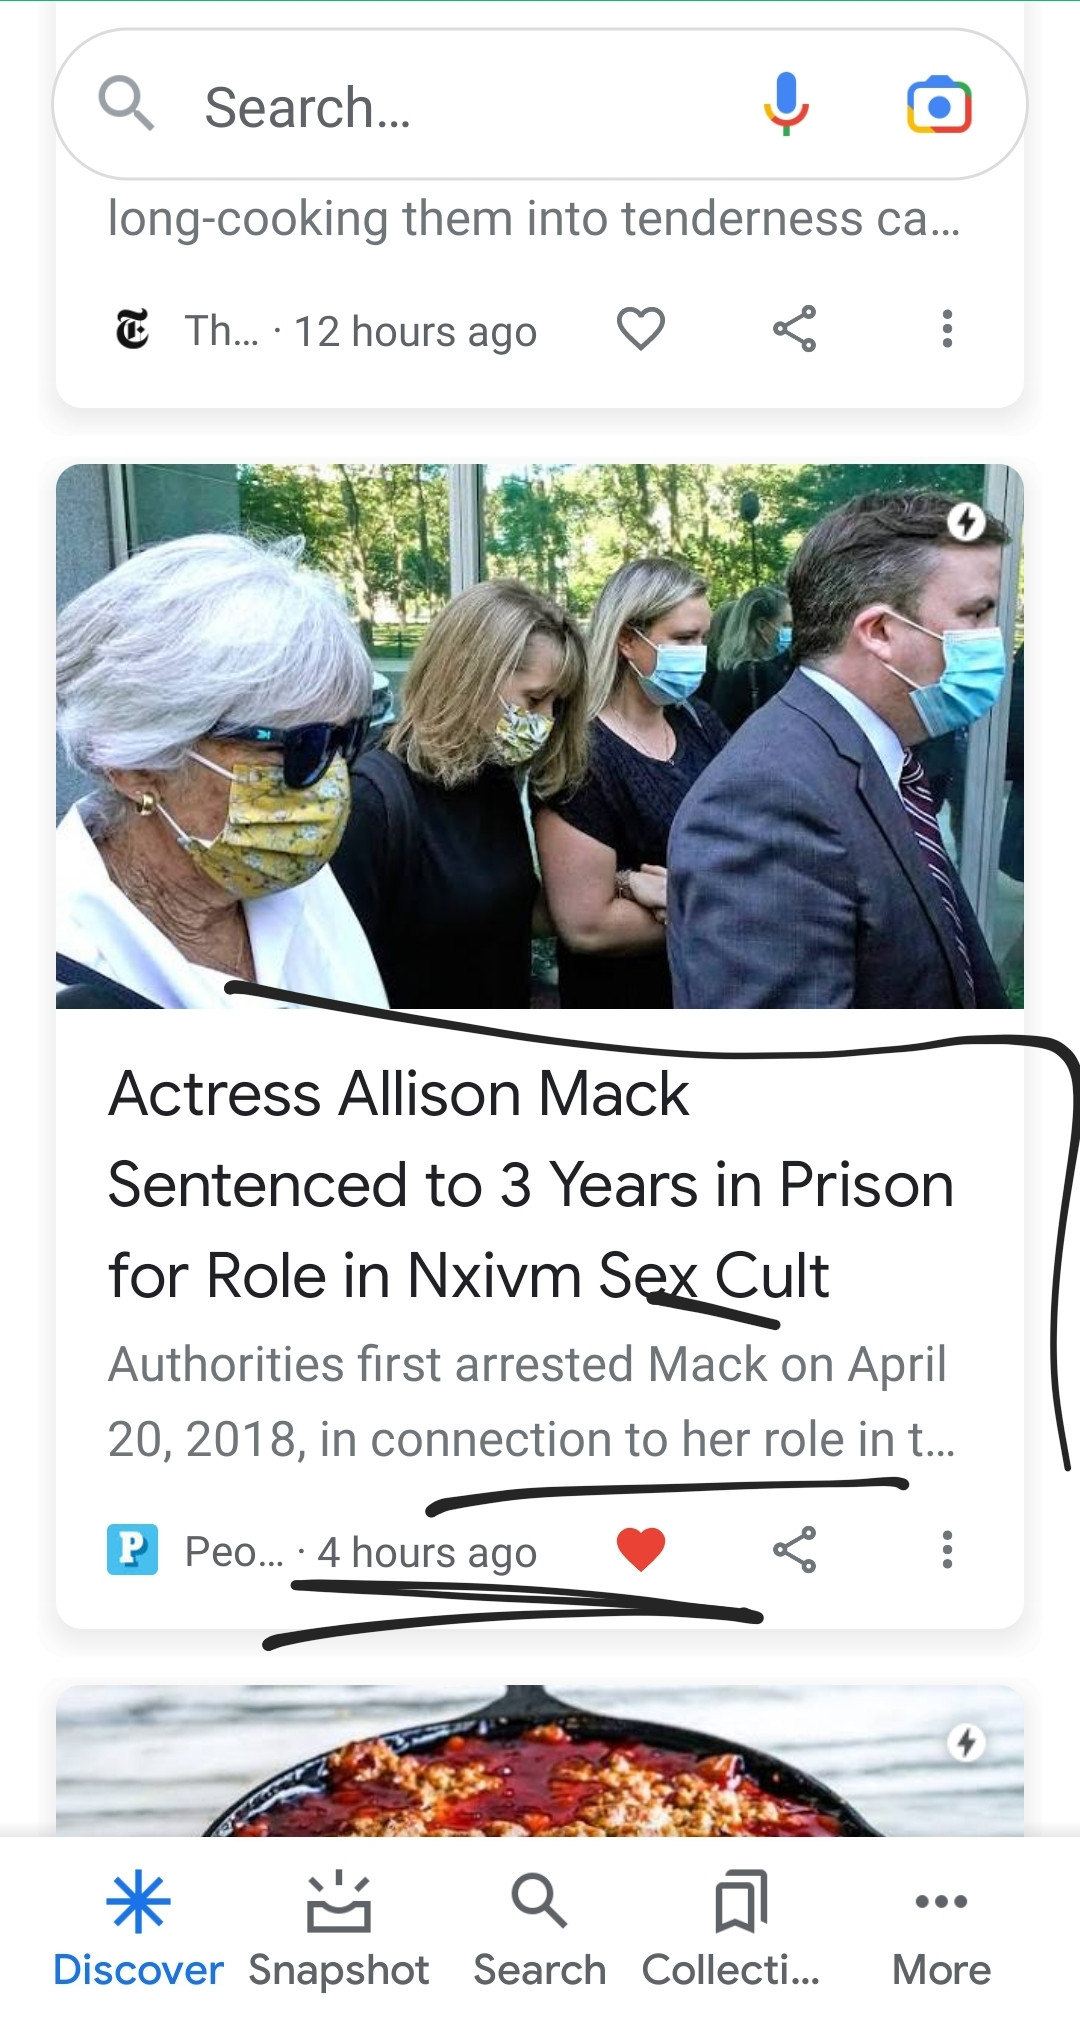Open the courthouse photo thumbnail
Screen dimensions: 1080x2017
(x=540, y=736)
